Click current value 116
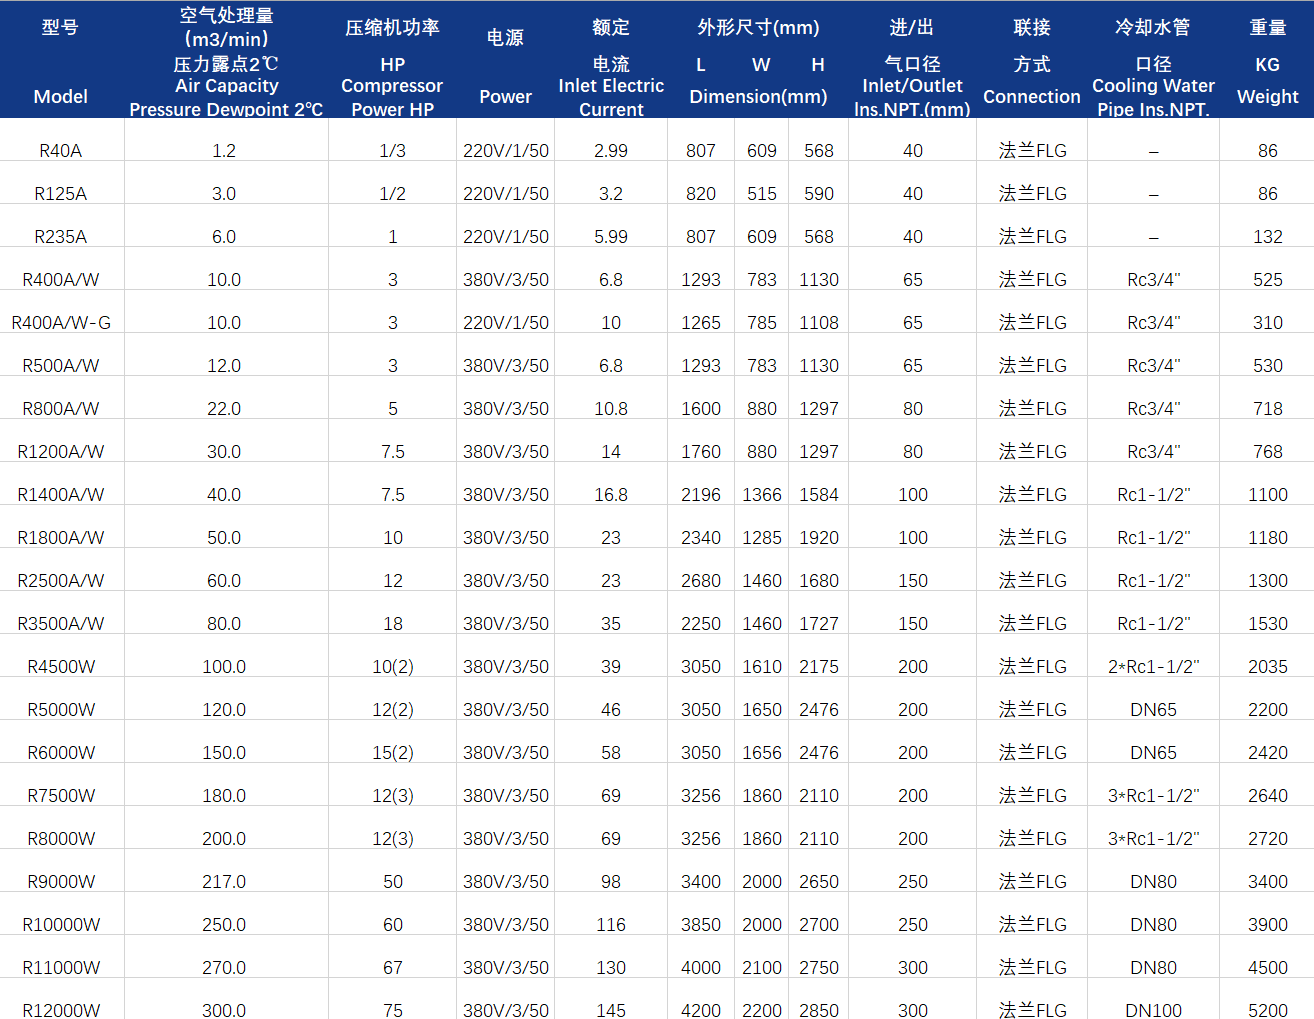 tap(611, 925)
